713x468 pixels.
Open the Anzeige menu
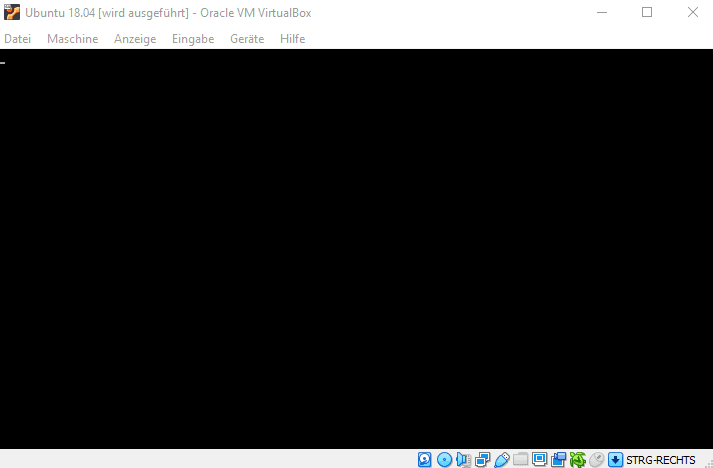pyautogui.click(x=135, y=39)
